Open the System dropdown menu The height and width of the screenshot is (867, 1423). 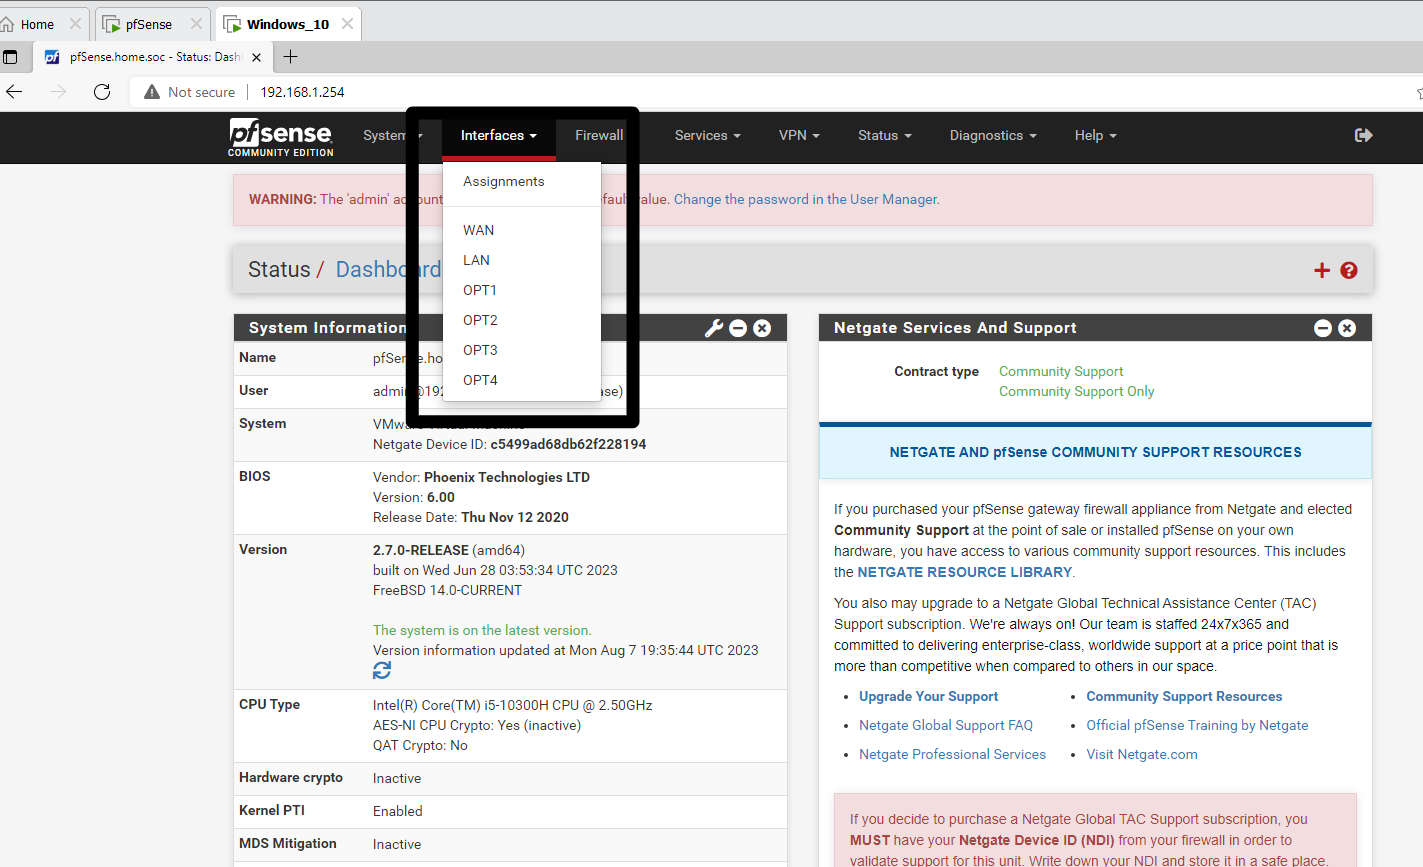(x=393, y=135)
